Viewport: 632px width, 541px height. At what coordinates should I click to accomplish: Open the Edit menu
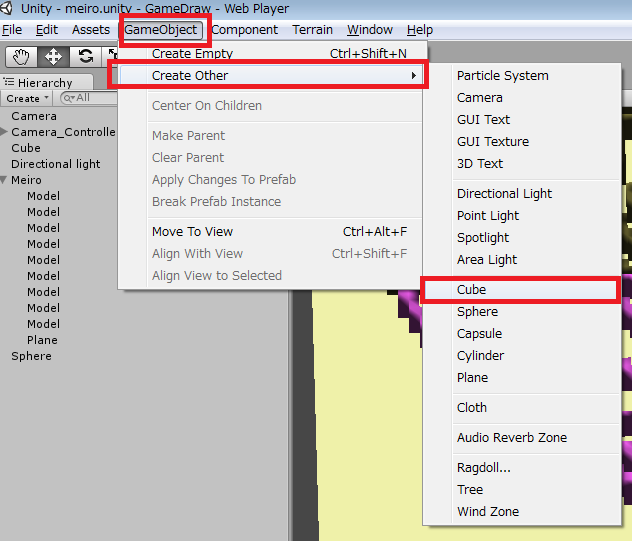click(47, 30)
